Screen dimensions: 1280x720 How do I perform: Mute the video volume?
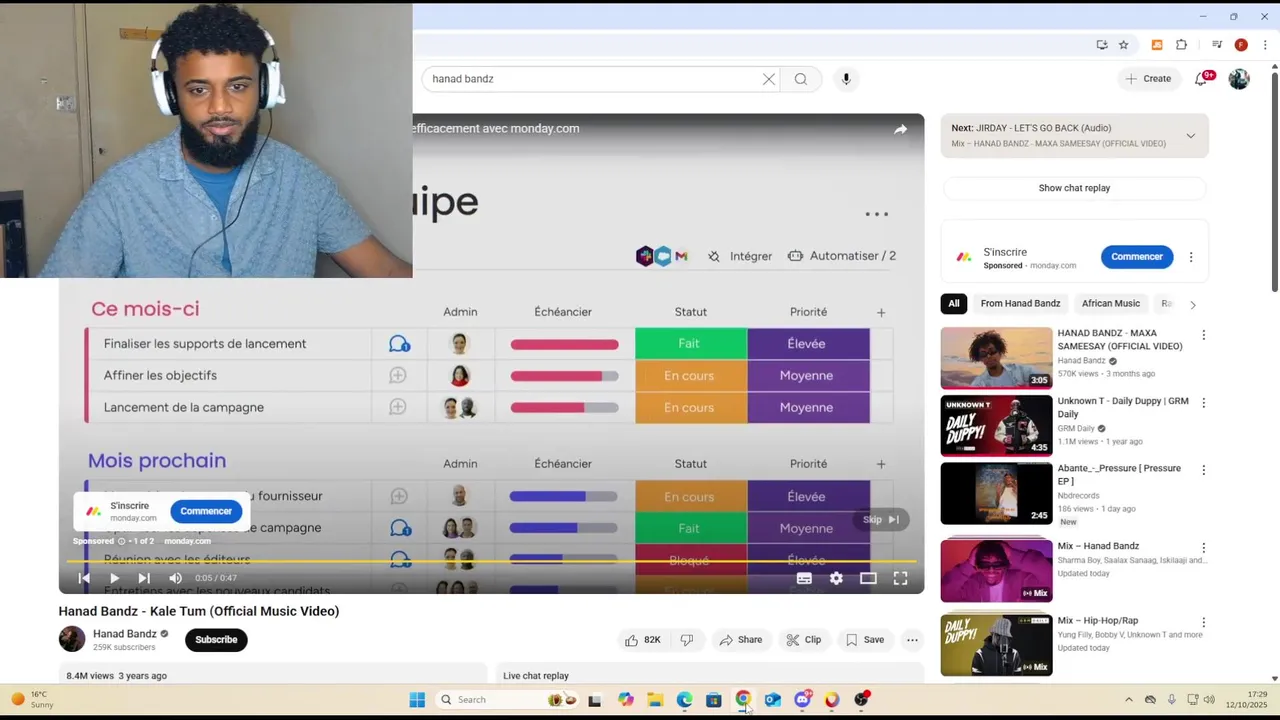coord(175,578)
